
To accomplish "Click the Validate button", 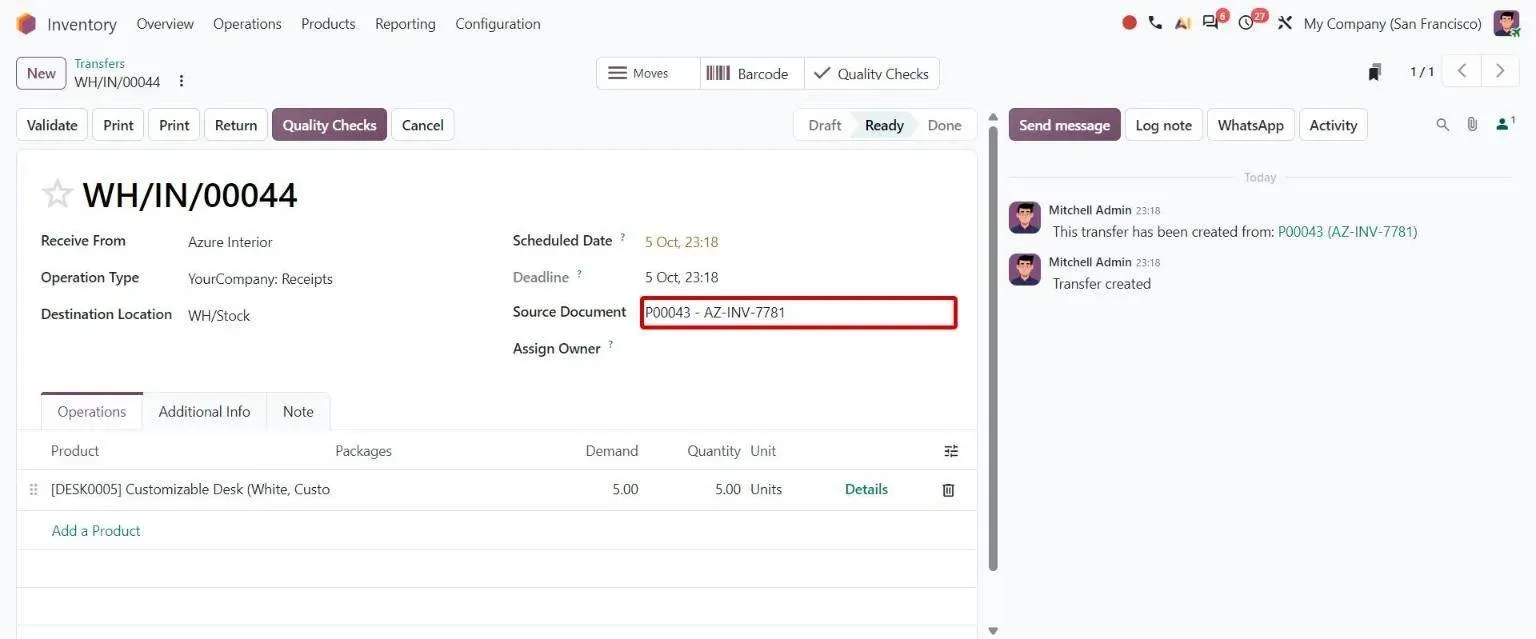I will (x=52, y=125).
